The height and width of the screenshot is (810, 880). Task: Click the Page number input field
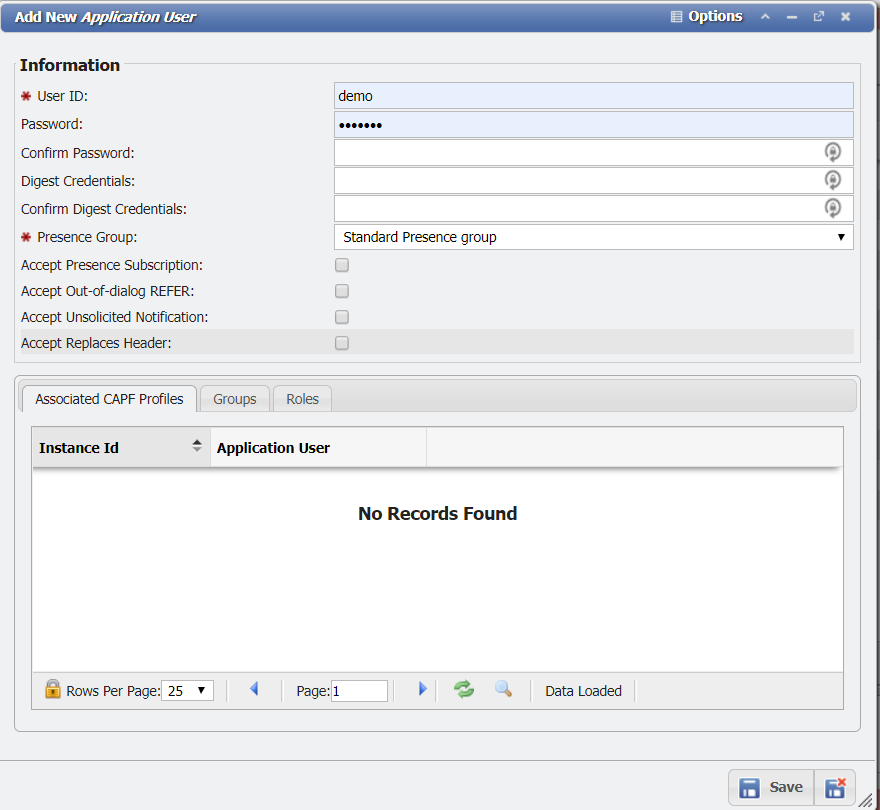coord(361,690)
